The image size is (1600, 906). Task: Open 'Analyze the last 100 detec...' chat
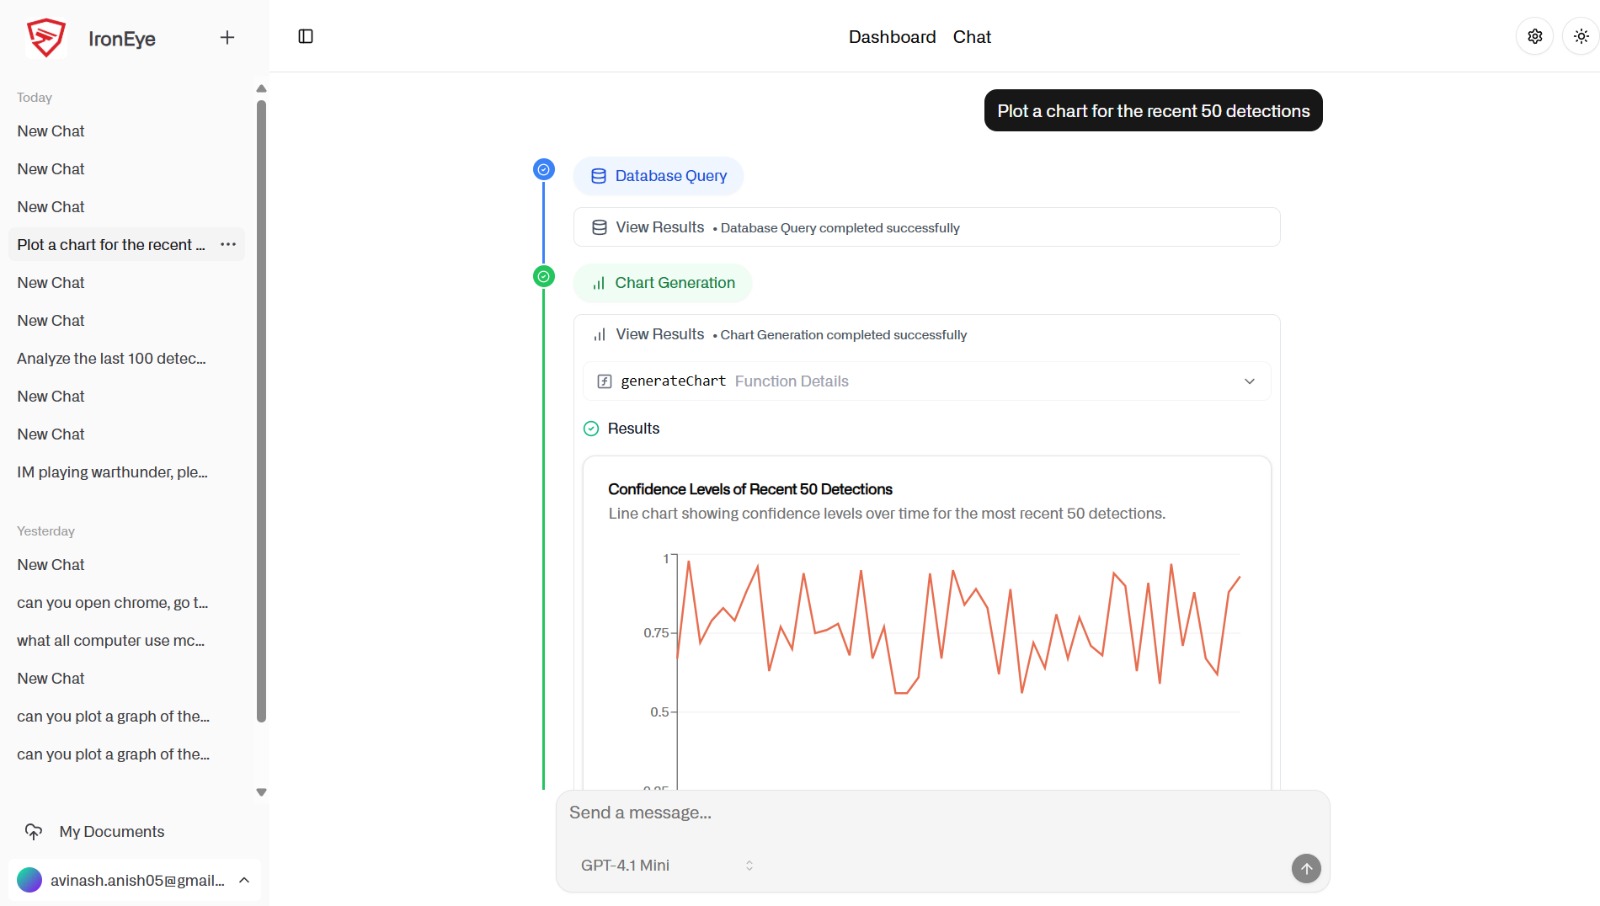(x=111, y=358)
